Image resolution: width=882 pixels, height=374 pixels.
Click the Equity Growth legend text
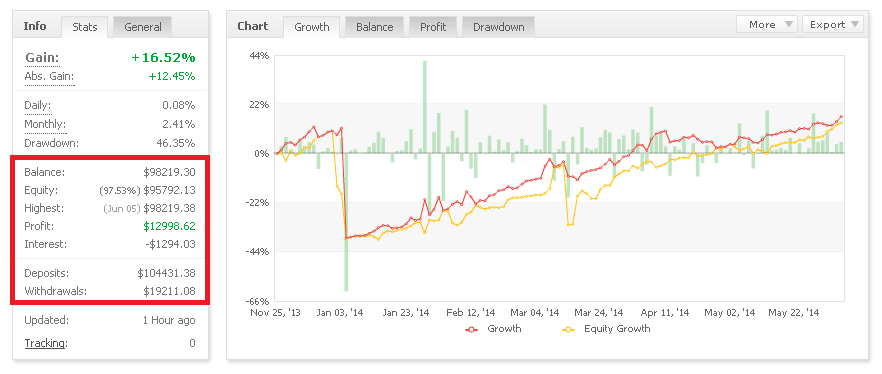point(617,329)
